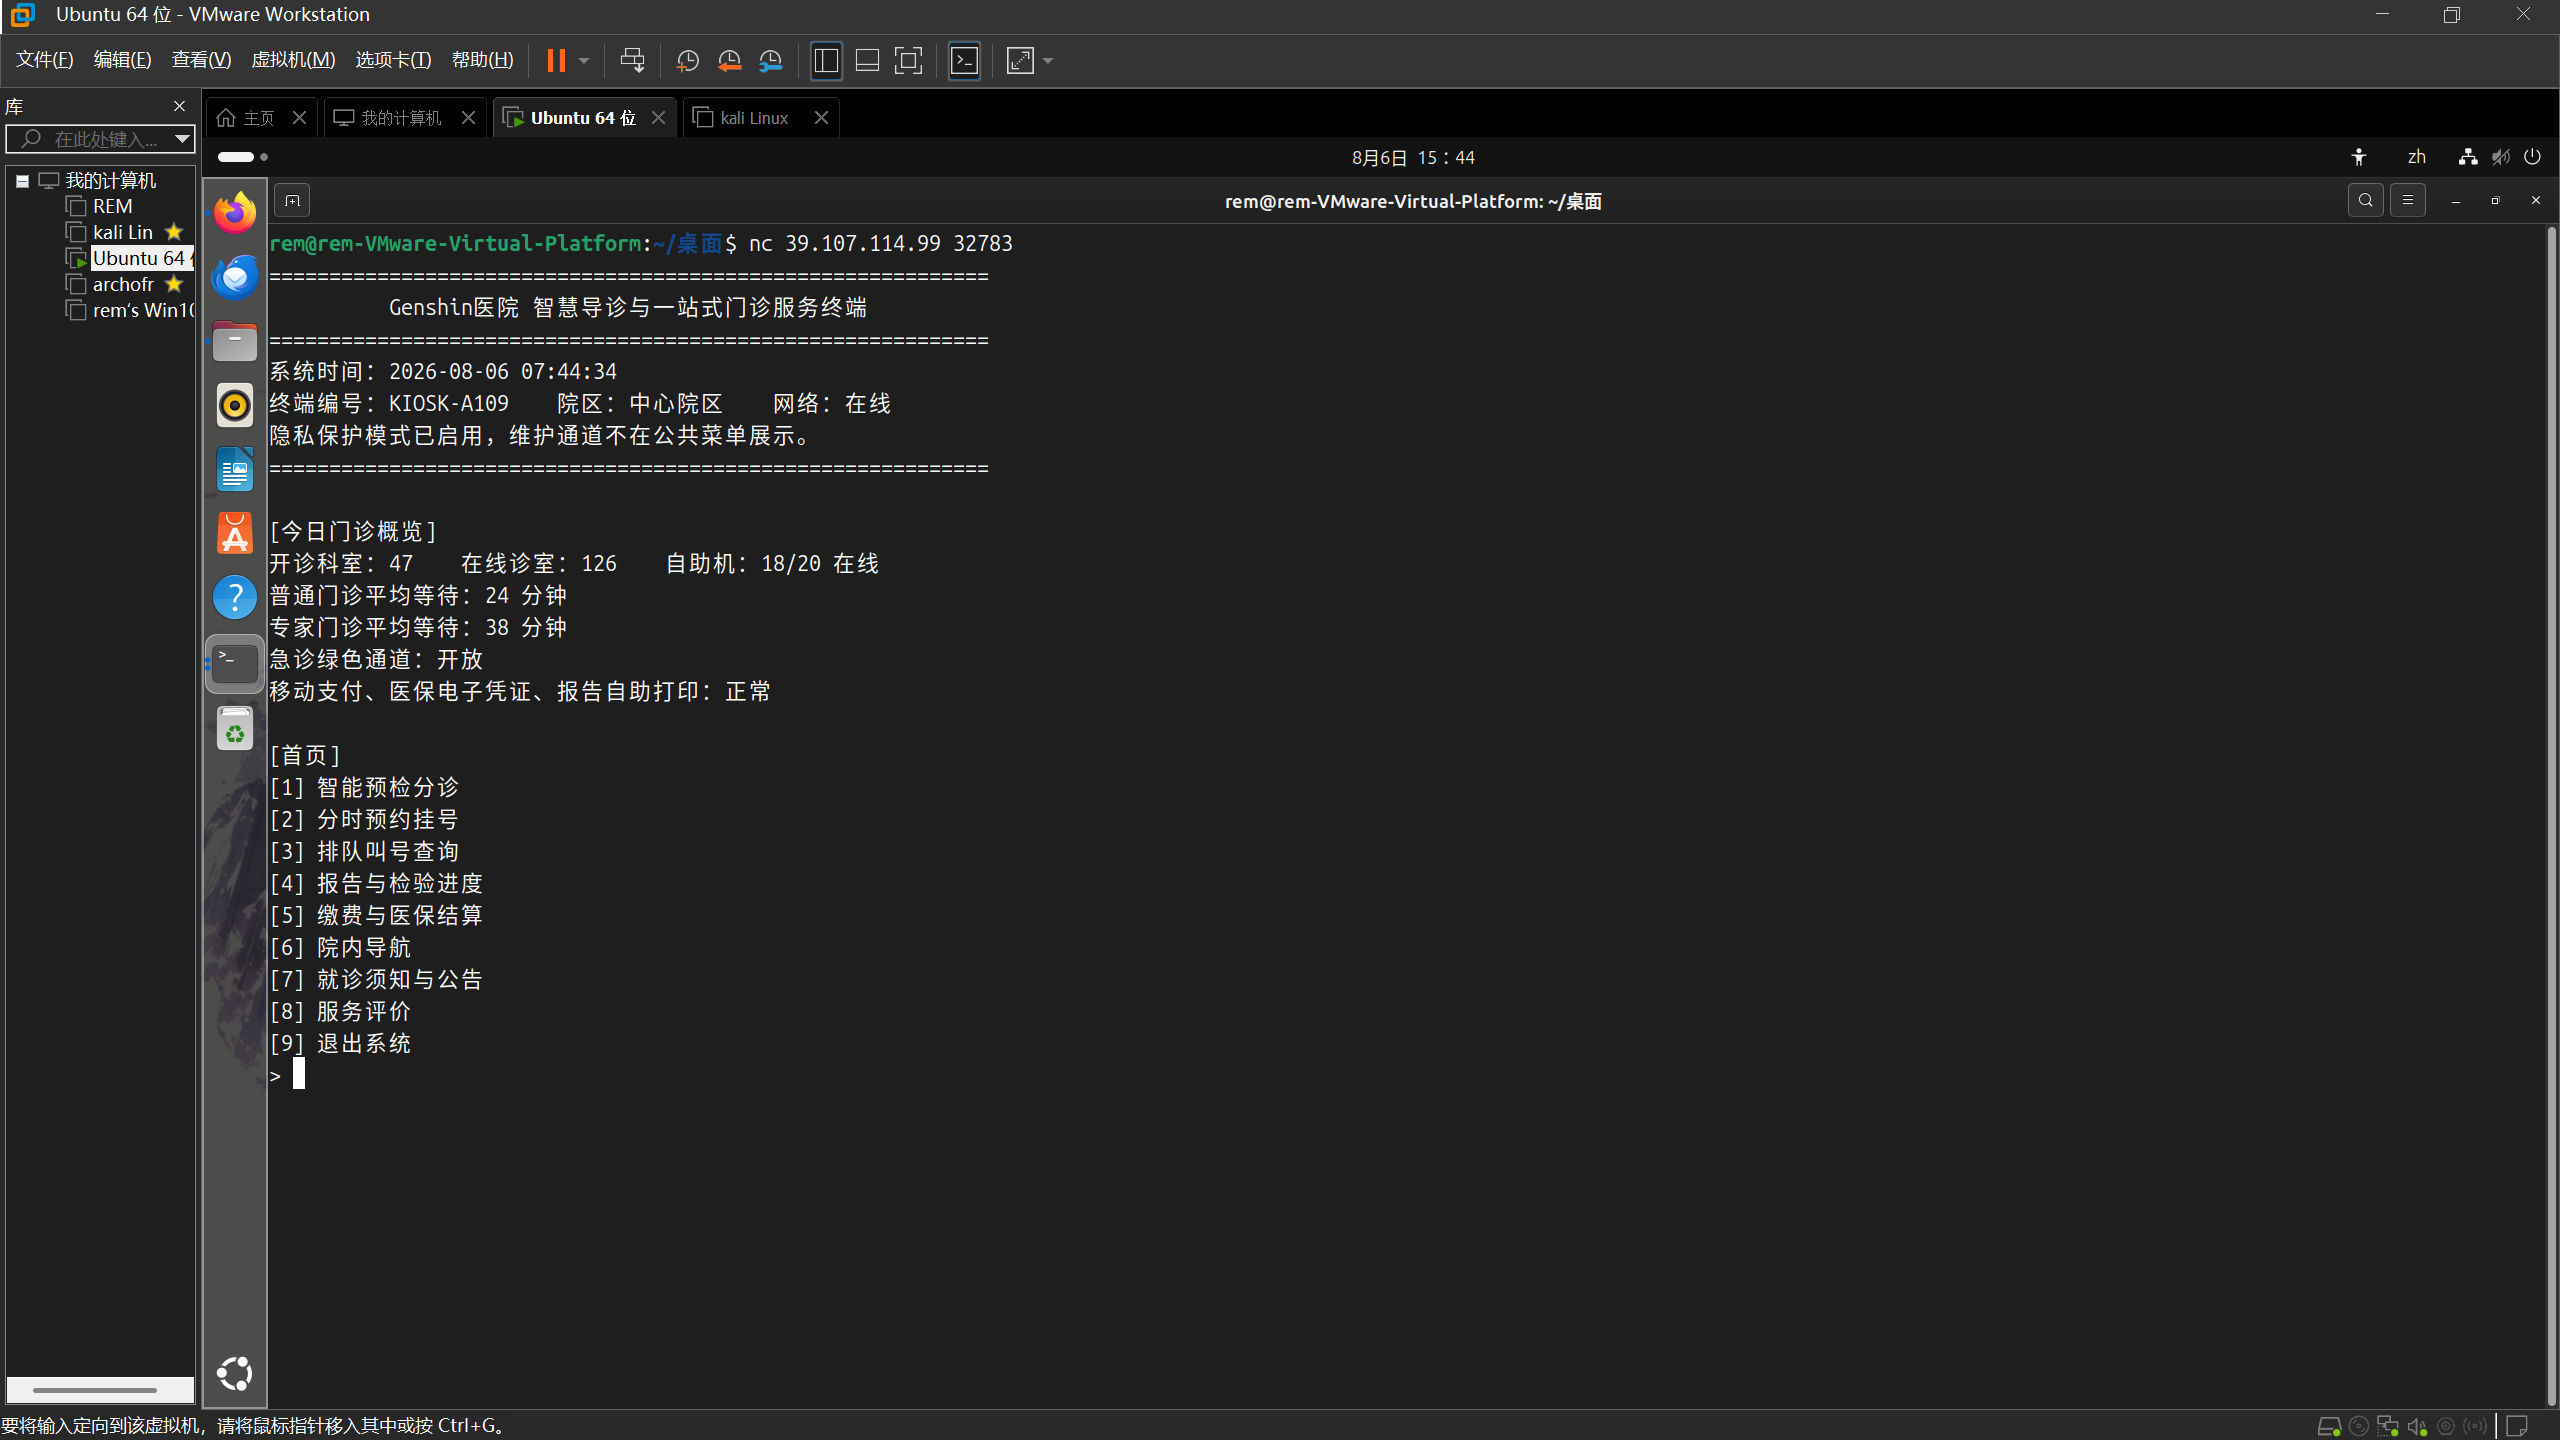Image resolution: width=2560 pixels, height=1440 pixels.
Task: Open the 8月6日 15:44 clock menu
Action: tap(1413, 157)
